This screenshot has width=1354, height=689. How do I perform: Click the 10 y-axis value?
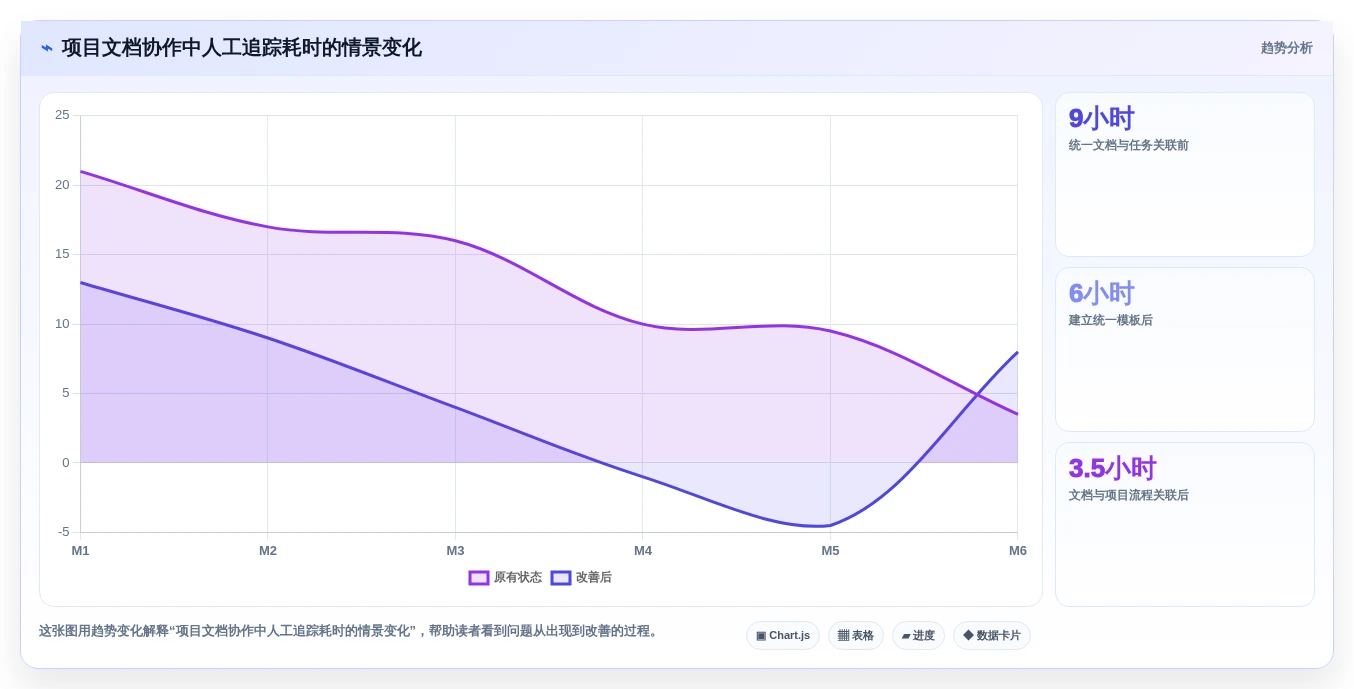click(62, 324)
